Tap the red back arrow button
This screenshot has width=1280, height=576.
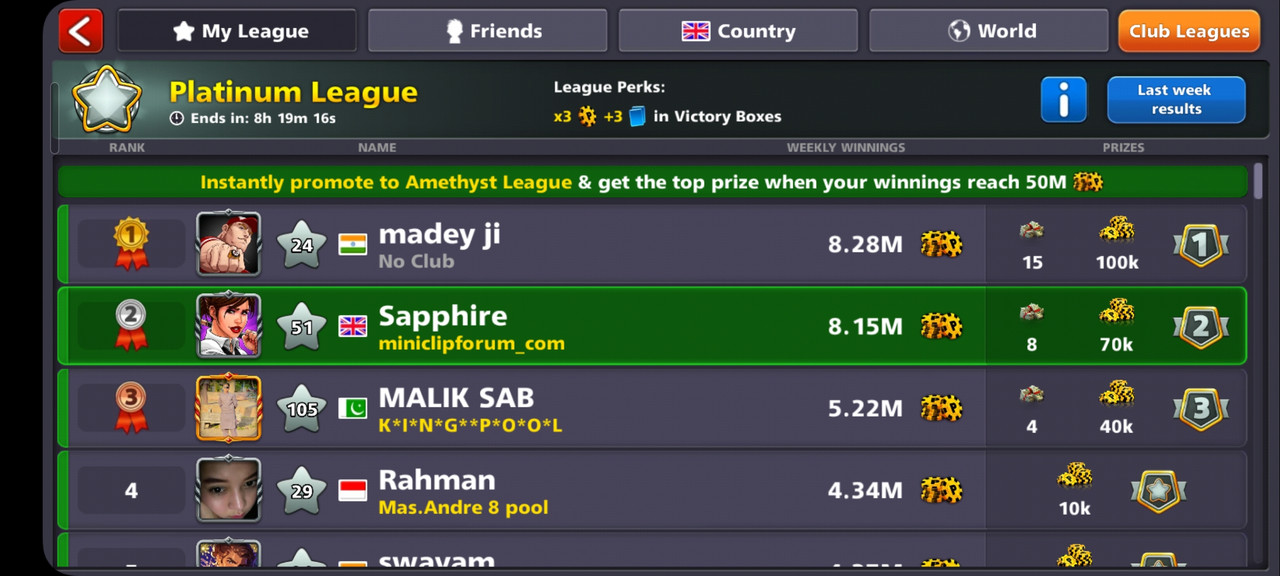(81, 31)
